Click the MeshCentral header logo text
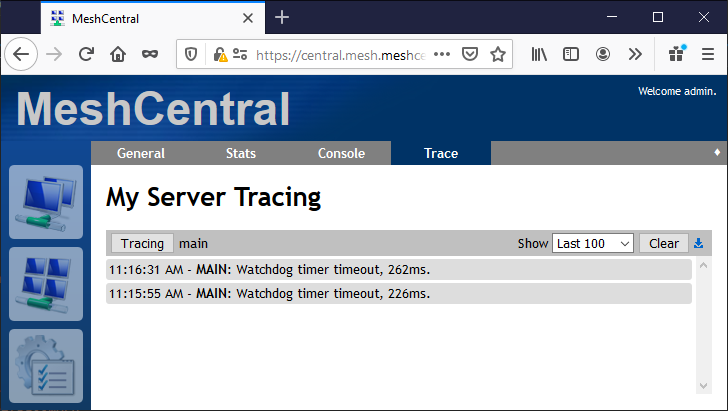728x411 pixels. point(153,109)
